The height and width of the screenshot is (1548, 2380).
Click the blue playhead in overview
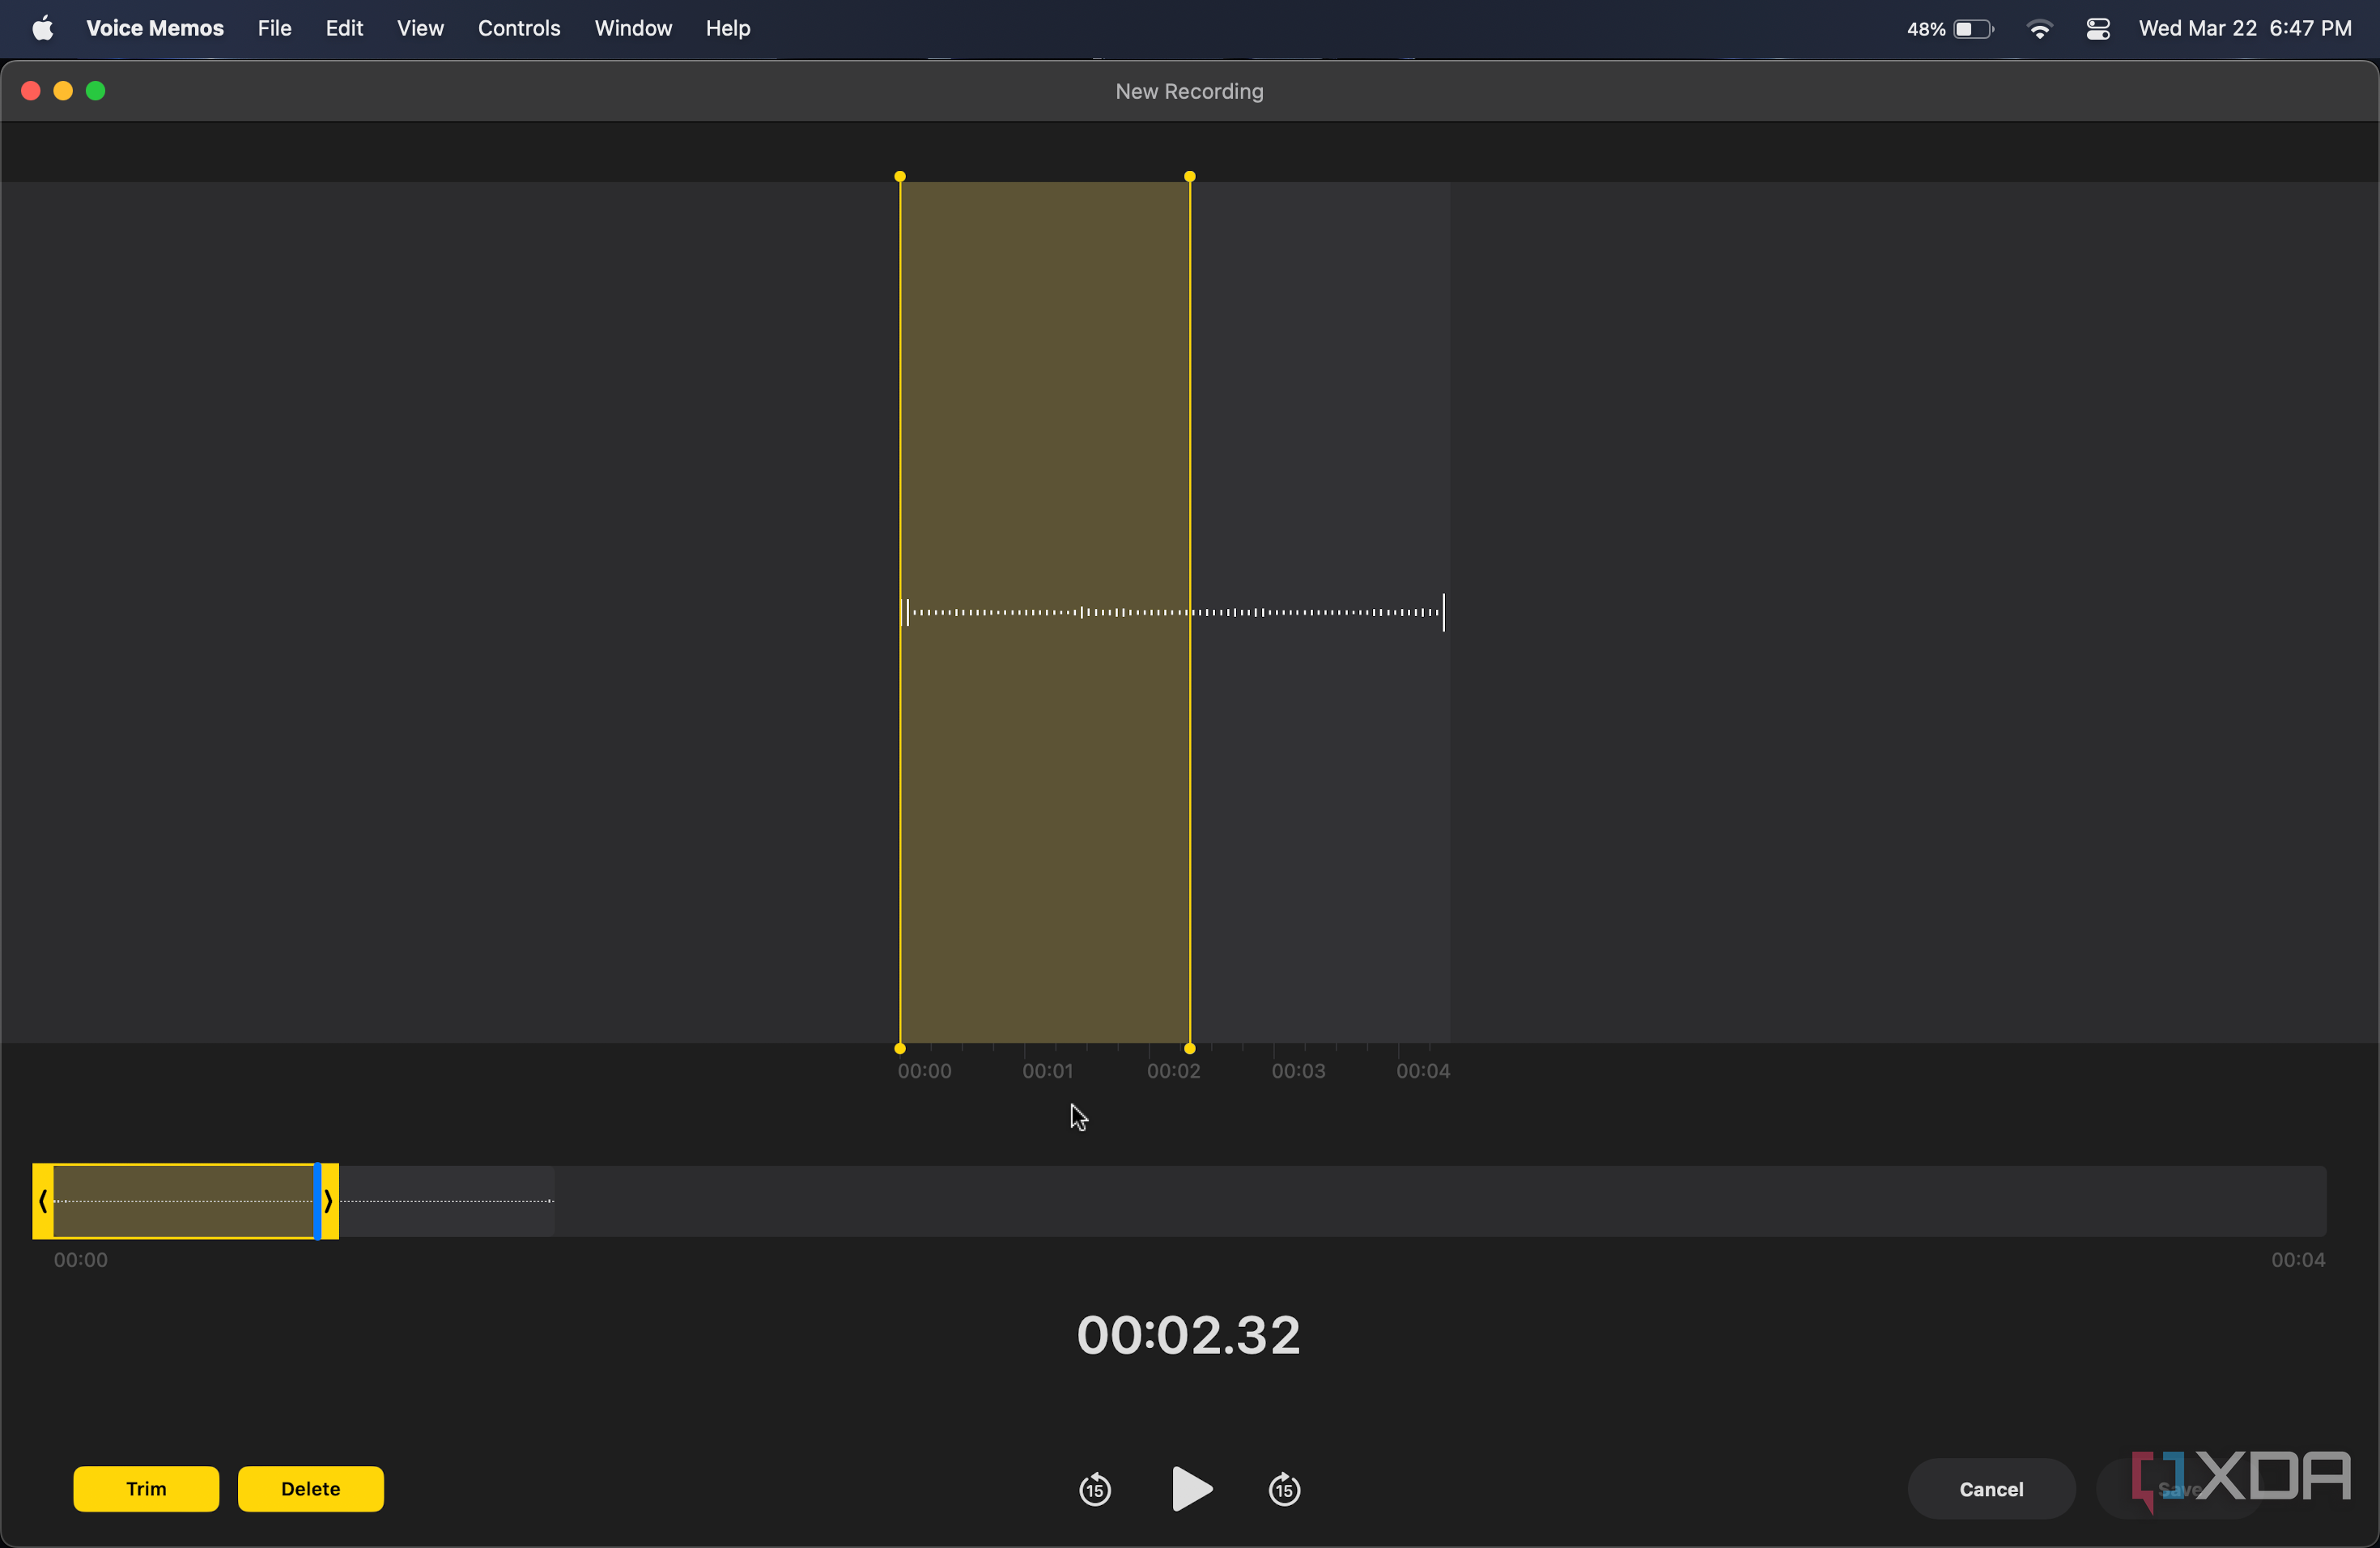tap(317, 1201)
